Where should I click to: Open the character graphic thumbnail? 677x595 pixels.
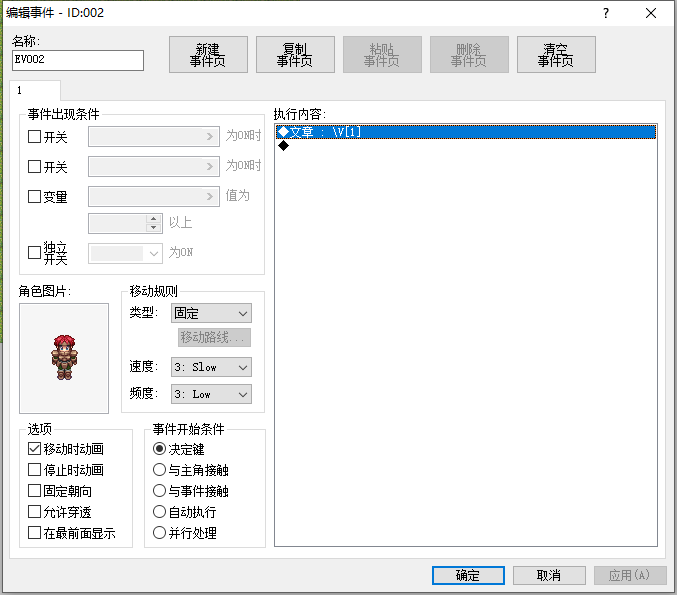click(x=64, y=358)
